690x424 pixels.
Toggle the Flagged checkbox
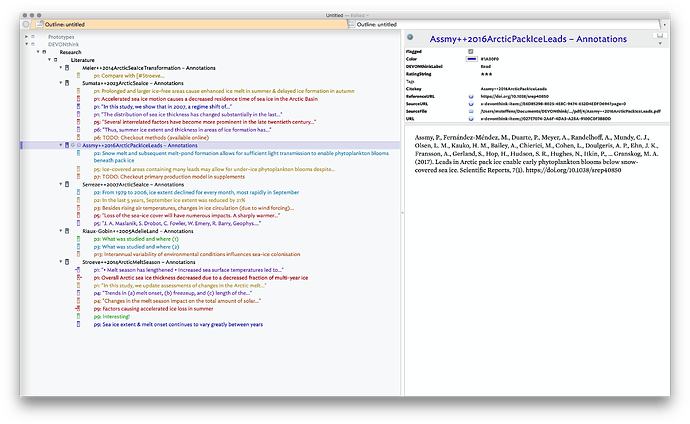[x=471, y=51]
